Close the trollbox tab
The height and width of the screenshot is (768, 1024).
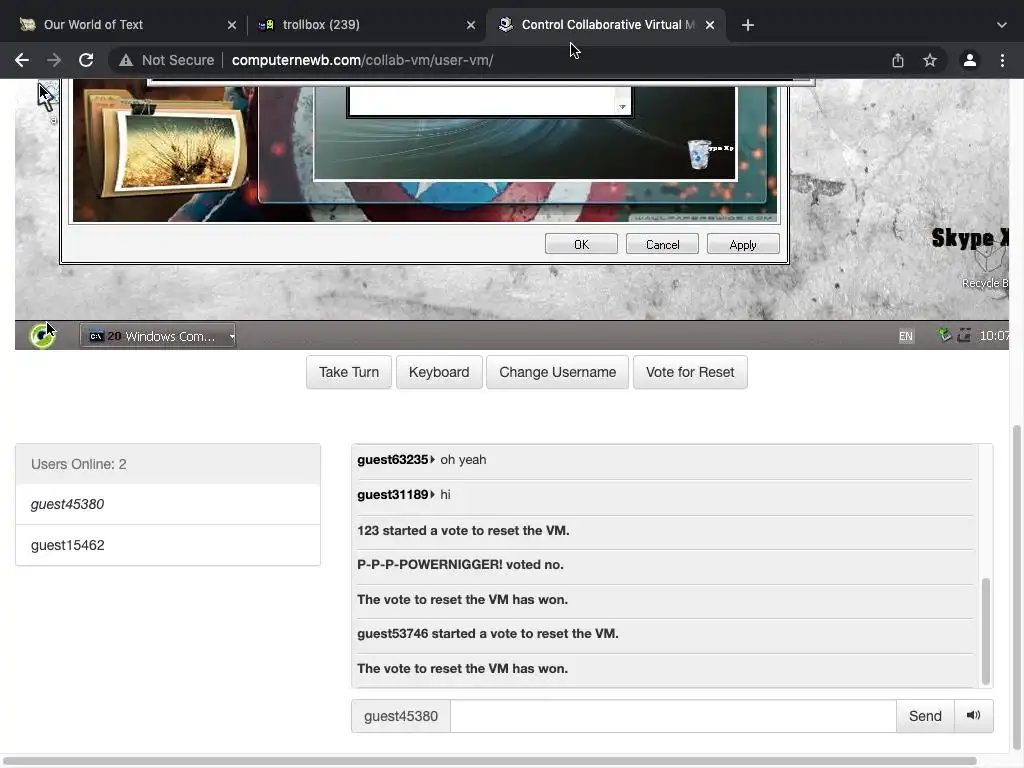[x=471, y=25]
